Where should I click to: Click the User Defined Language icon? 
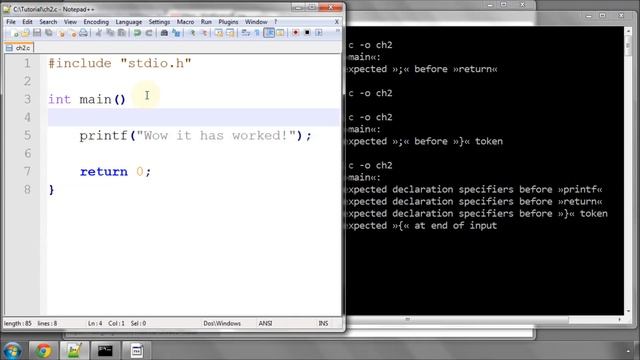280,33
